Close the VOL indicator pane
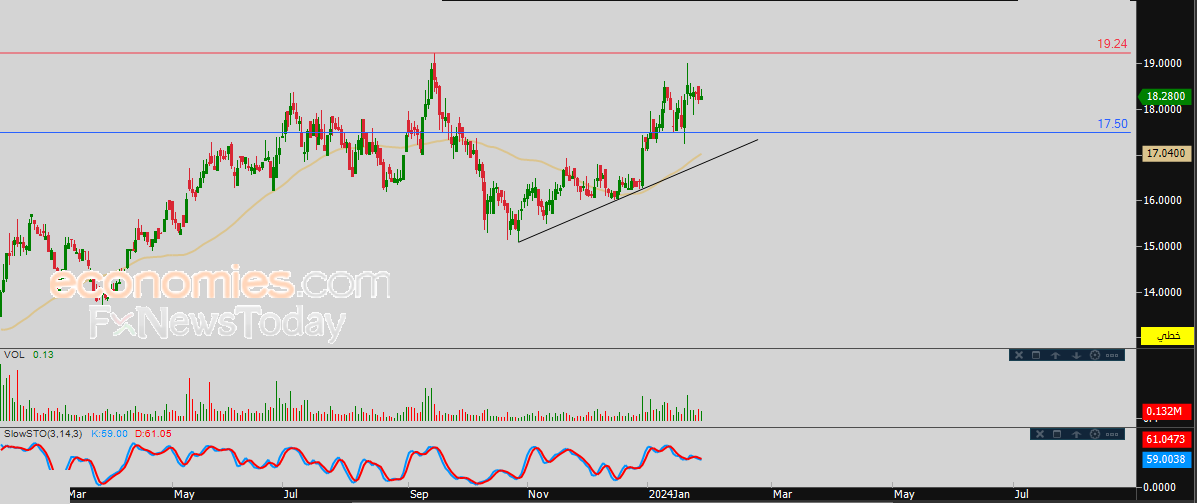 [1018, 355]
